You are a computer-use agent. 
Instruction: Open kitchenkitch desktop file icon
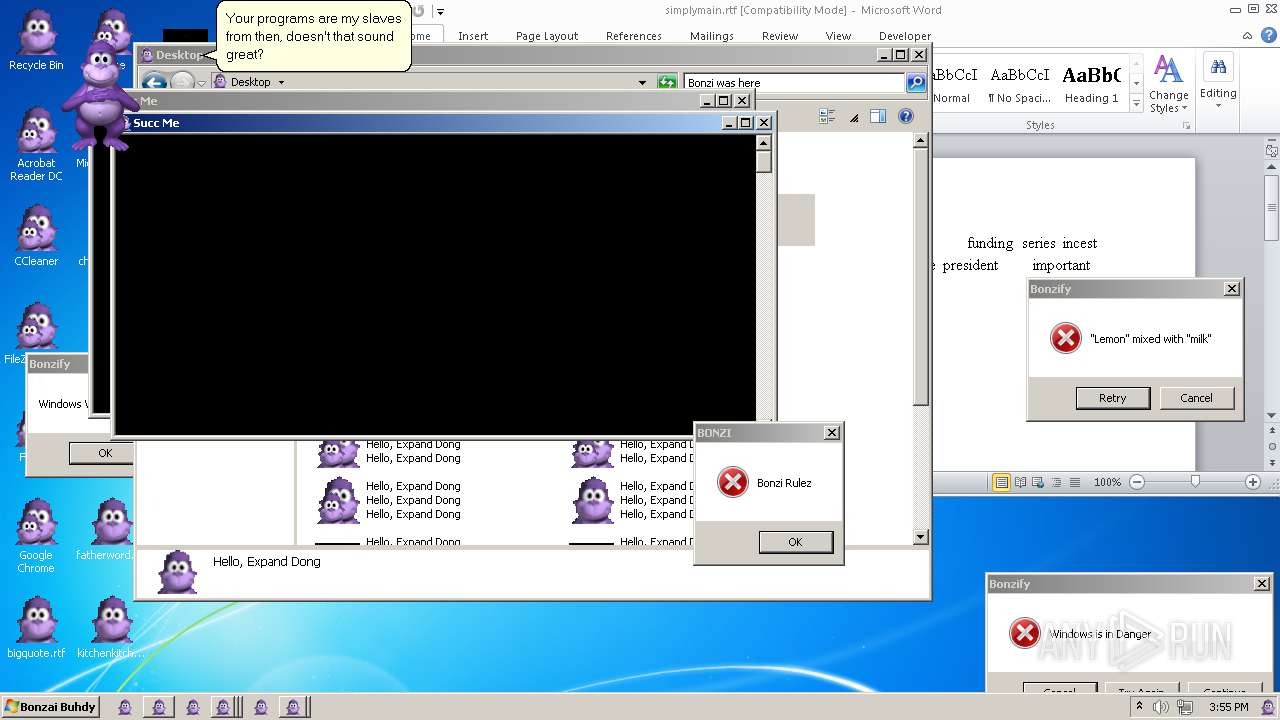click(x=111, y=627)
